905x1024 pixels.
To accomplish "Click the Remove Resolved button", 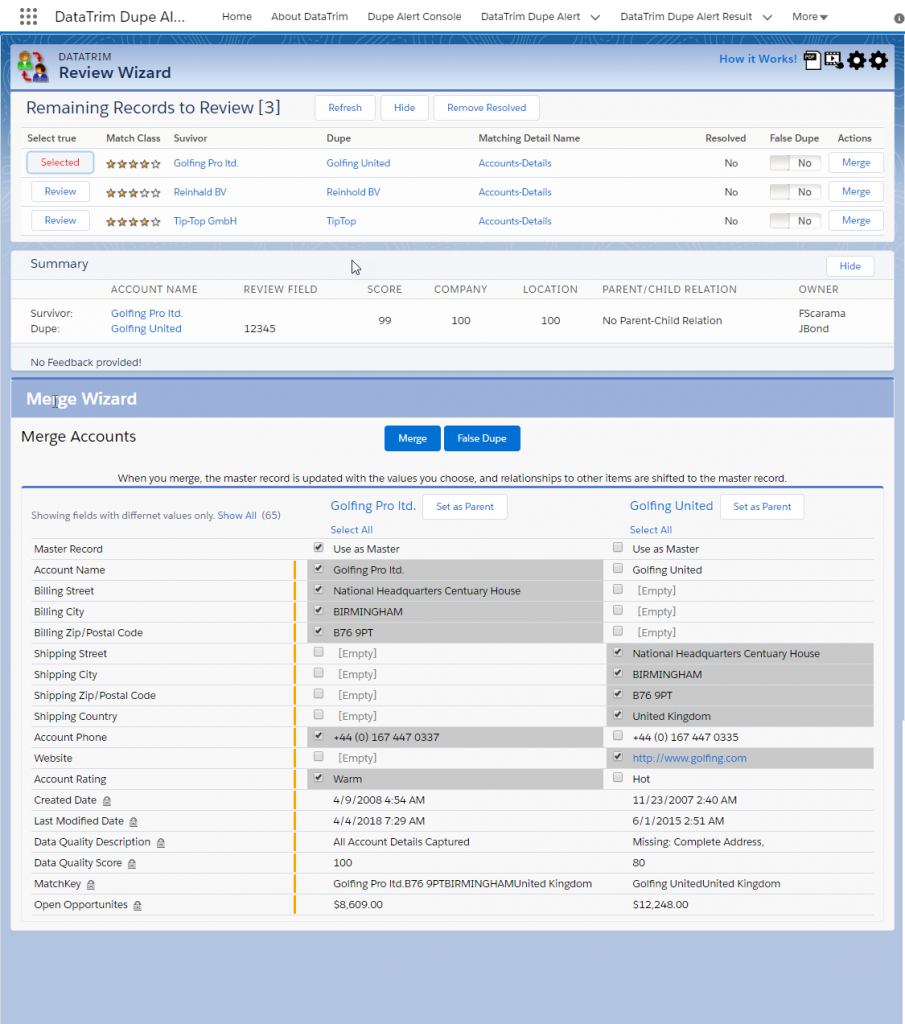I will (486, 108).
